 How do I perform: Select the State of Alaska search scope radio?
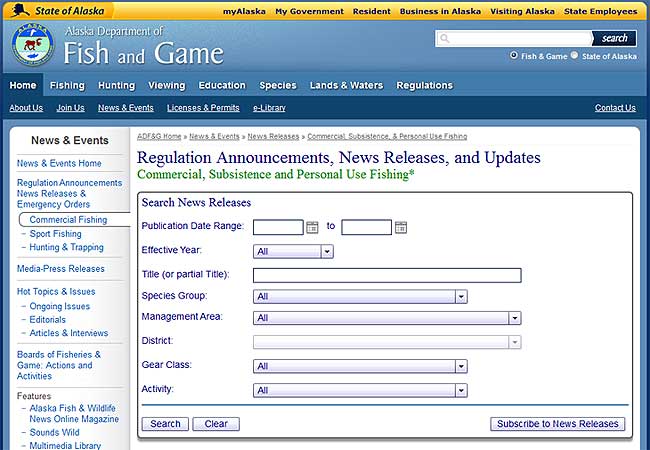574,55
